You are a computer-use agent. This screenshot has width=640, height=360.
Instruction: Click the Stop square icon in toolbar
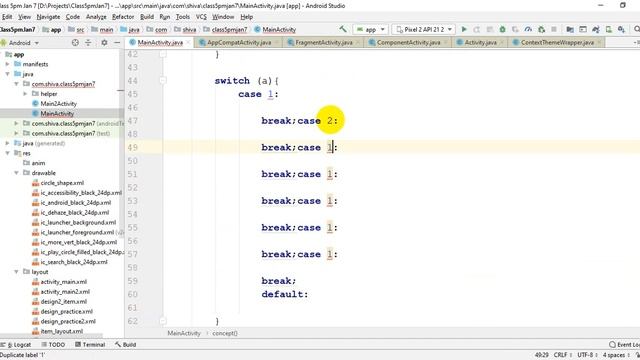tap(554, 29)
